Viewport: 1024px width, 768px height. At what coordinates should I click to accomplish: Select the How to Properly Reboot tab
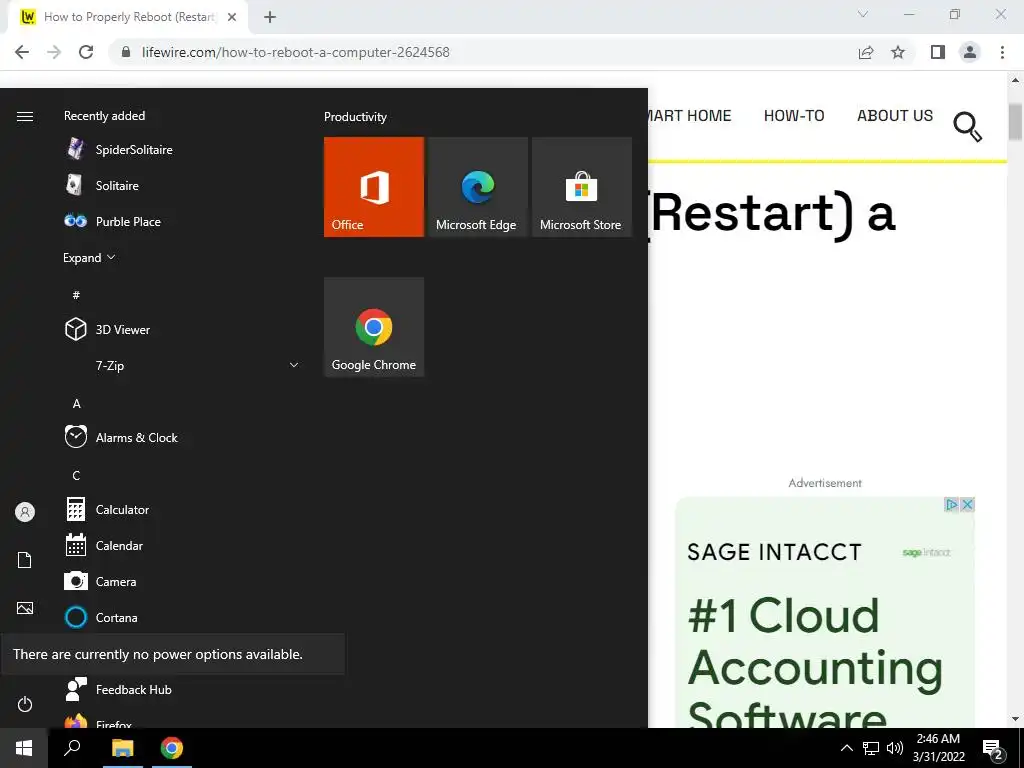pos(127,17)
